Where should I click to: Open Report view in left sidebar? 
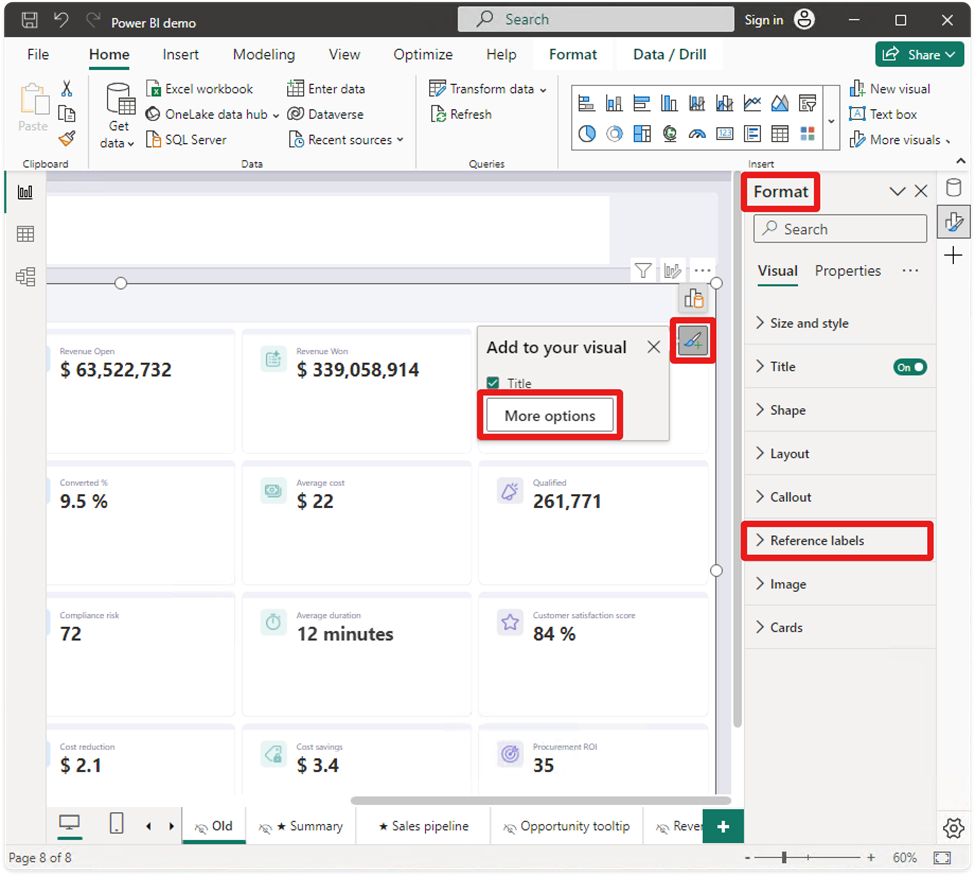coord(25,192)
